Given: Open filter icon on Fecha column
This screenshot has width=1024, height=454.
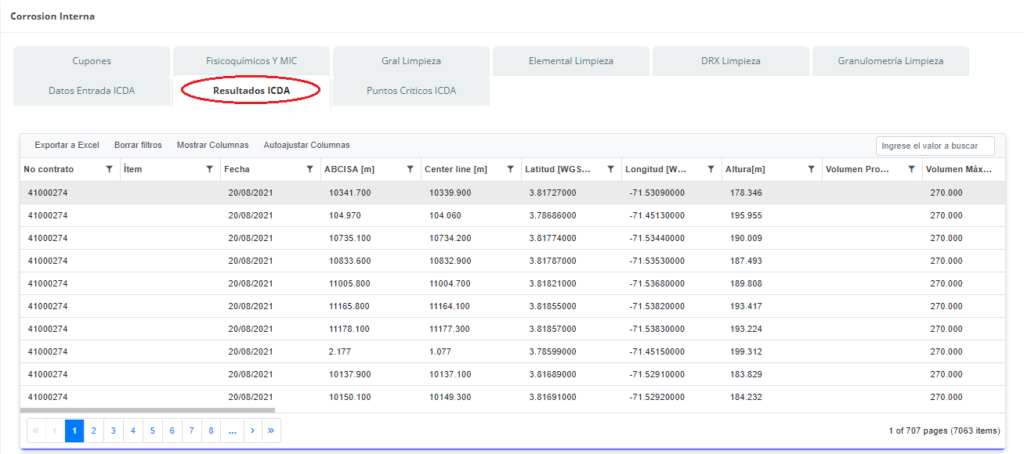Looking at the screenshot, I should click(x=310, y=170).
